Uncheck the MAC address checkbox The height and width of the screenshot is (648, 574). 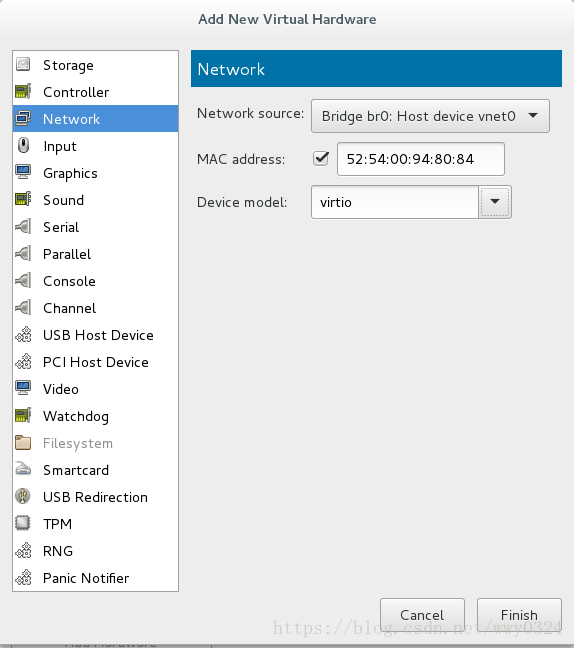point(321,158)
